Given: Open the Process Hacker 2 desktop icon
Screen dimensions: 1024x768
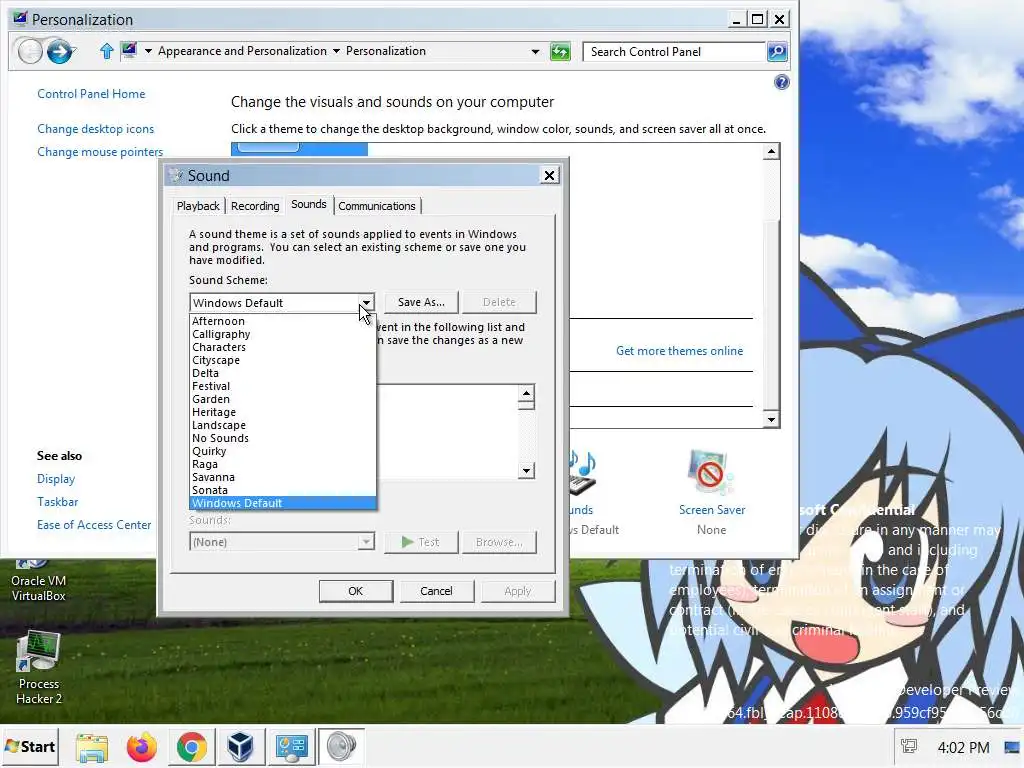Looking at the screenshot, I should [x=39, y=667].
